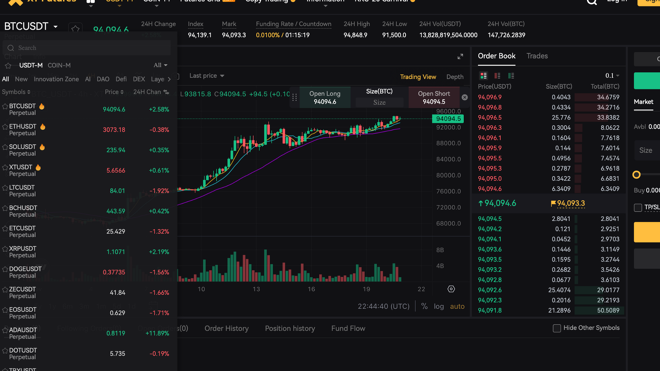Tick the TP/SL checkbox

[x=638, y=208]
